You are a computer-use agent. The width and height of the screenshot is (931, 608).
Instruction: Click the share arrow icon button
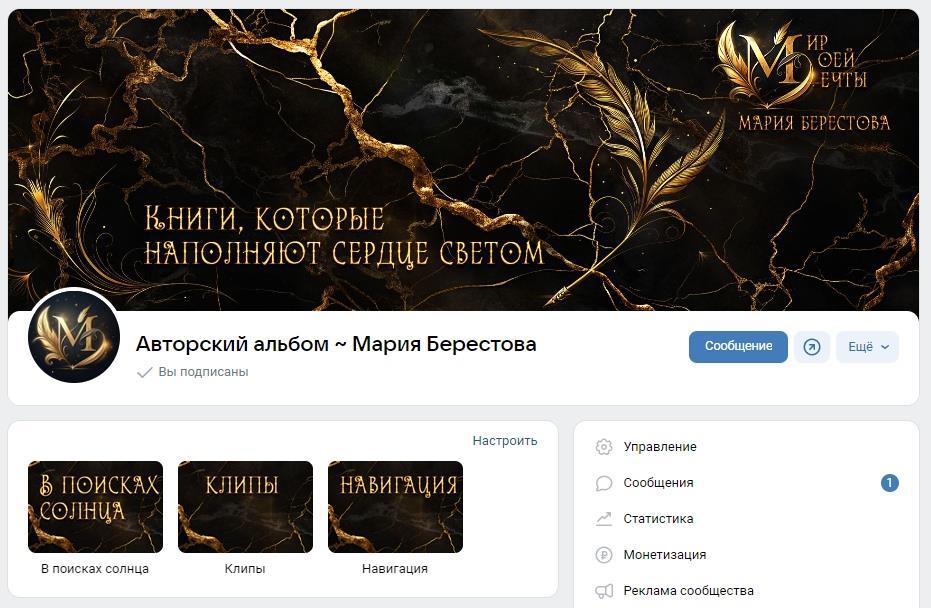[812, 347]
